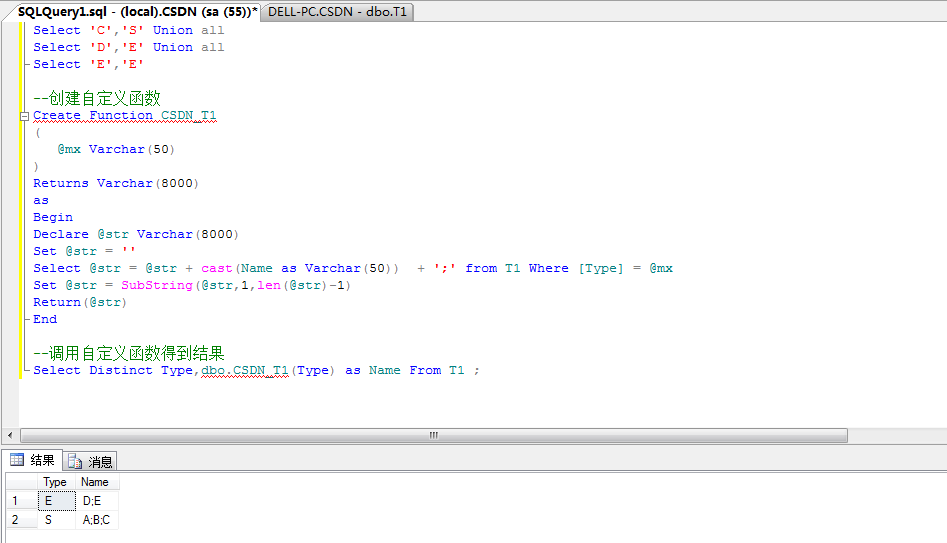Click the results grid top-left corner cell
The width and height of the screenshot is (947, 543).
18,482
